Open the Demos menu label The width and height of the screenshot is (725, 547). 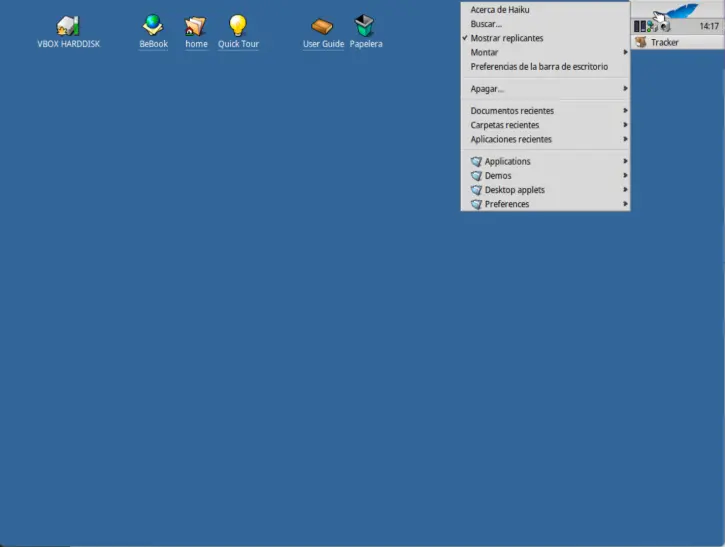[498, 176]
